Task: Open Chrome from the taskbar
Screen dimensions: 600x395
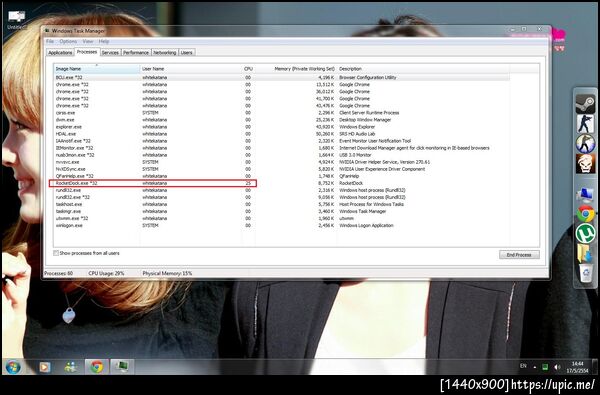Action: (x=97, y=367)
